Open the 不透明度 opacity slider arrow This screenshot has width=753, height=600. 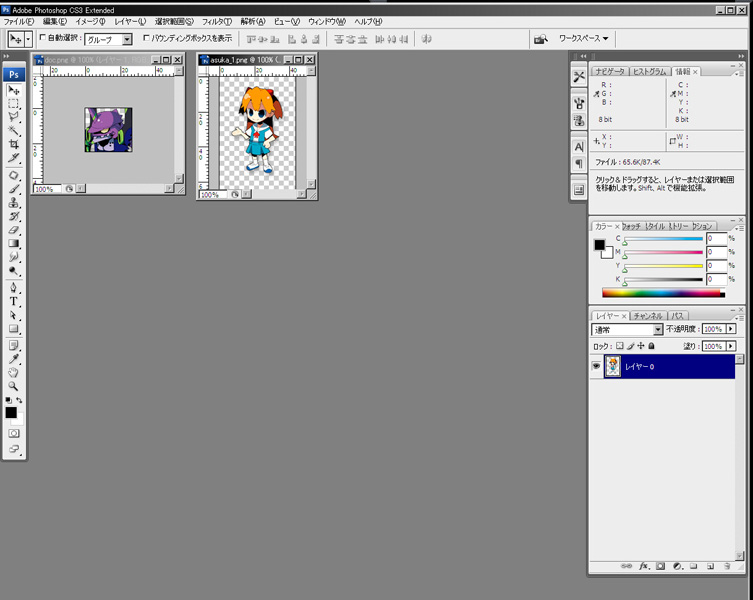pyautogui.click(x=730, y=329)
